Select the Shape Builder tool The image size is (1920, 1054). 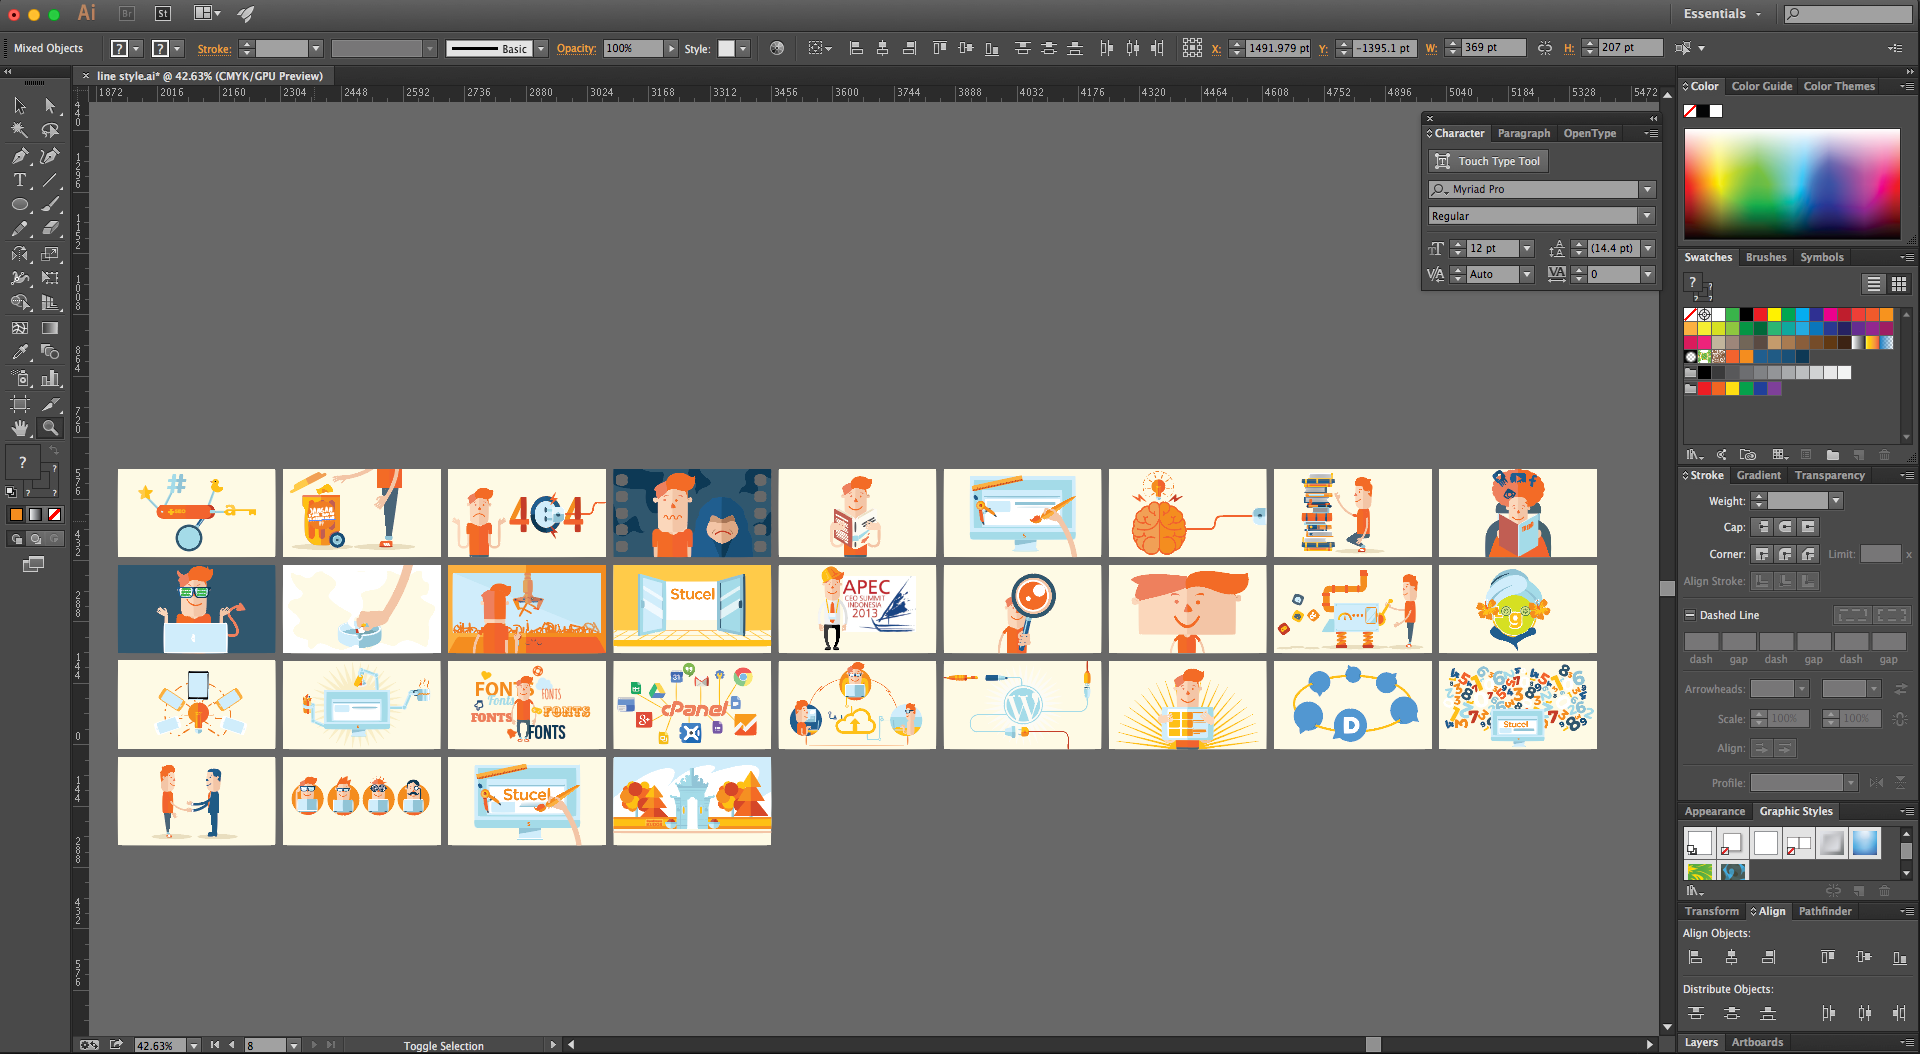[20, 302]
